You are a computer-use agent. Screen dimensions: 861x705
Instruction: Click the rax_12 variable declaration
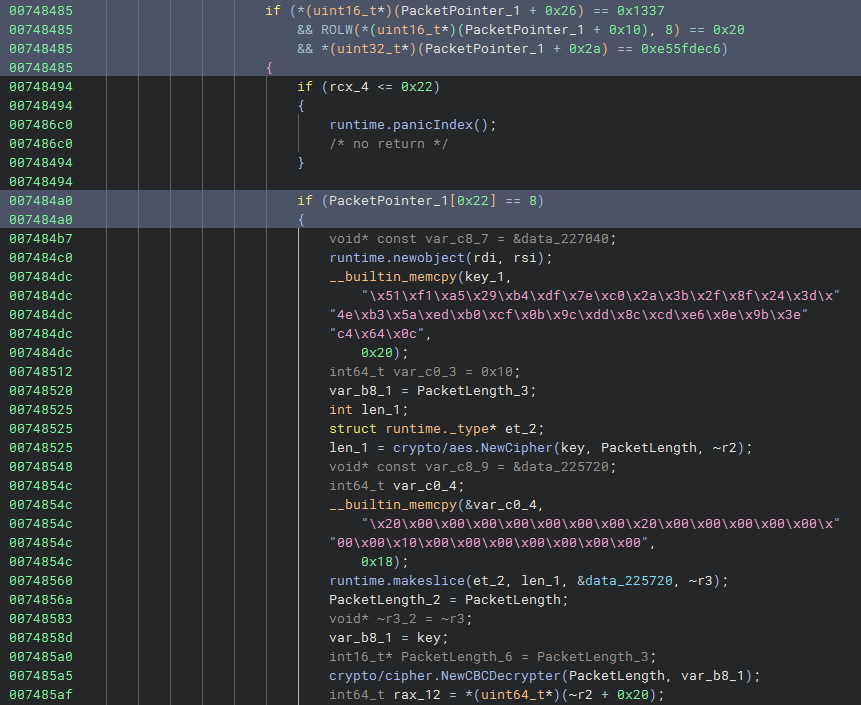405,694
